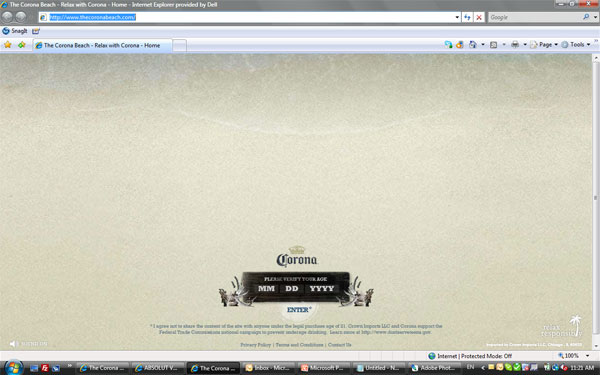Viewport: 600px width, 375px height.
Task: Open the Privacy Policy link
Action: pyautogui.click(x=255, y=345)
